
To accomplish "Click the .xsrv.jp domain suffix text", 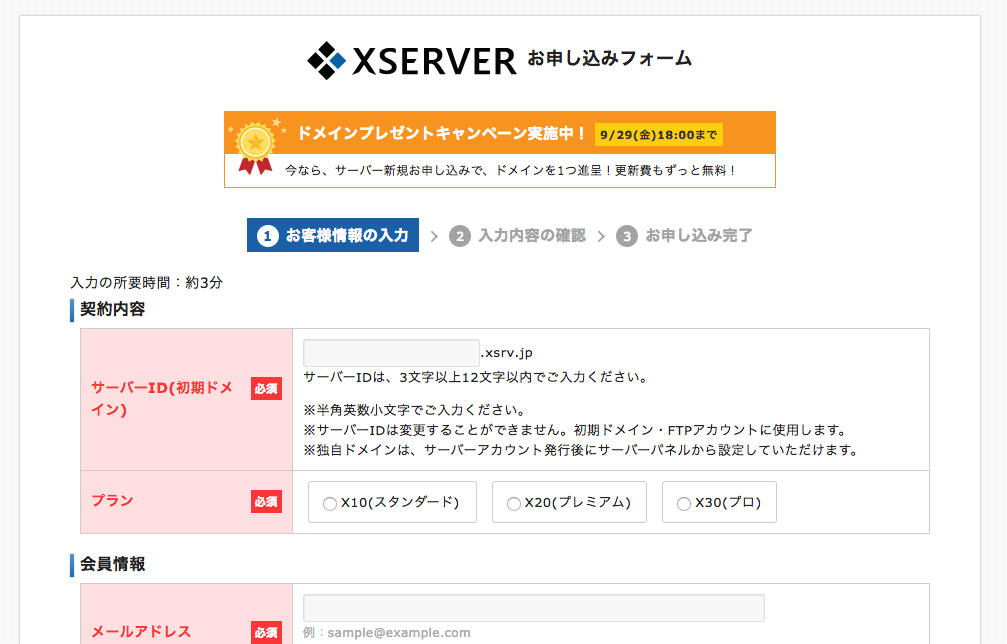I will (x=507, y=352).
